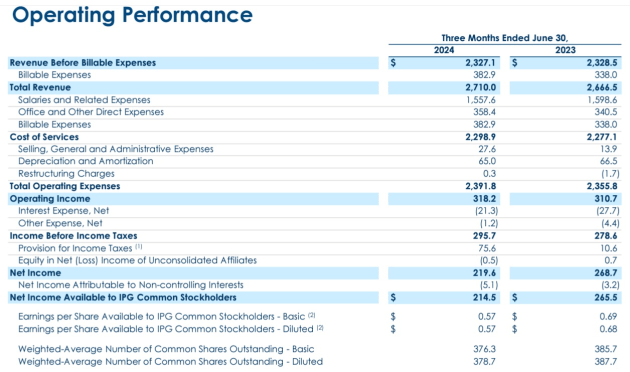Click the 0.68 diluted EPS value
The width and height of the screenshot is (630, 372).
click(608, 329)
